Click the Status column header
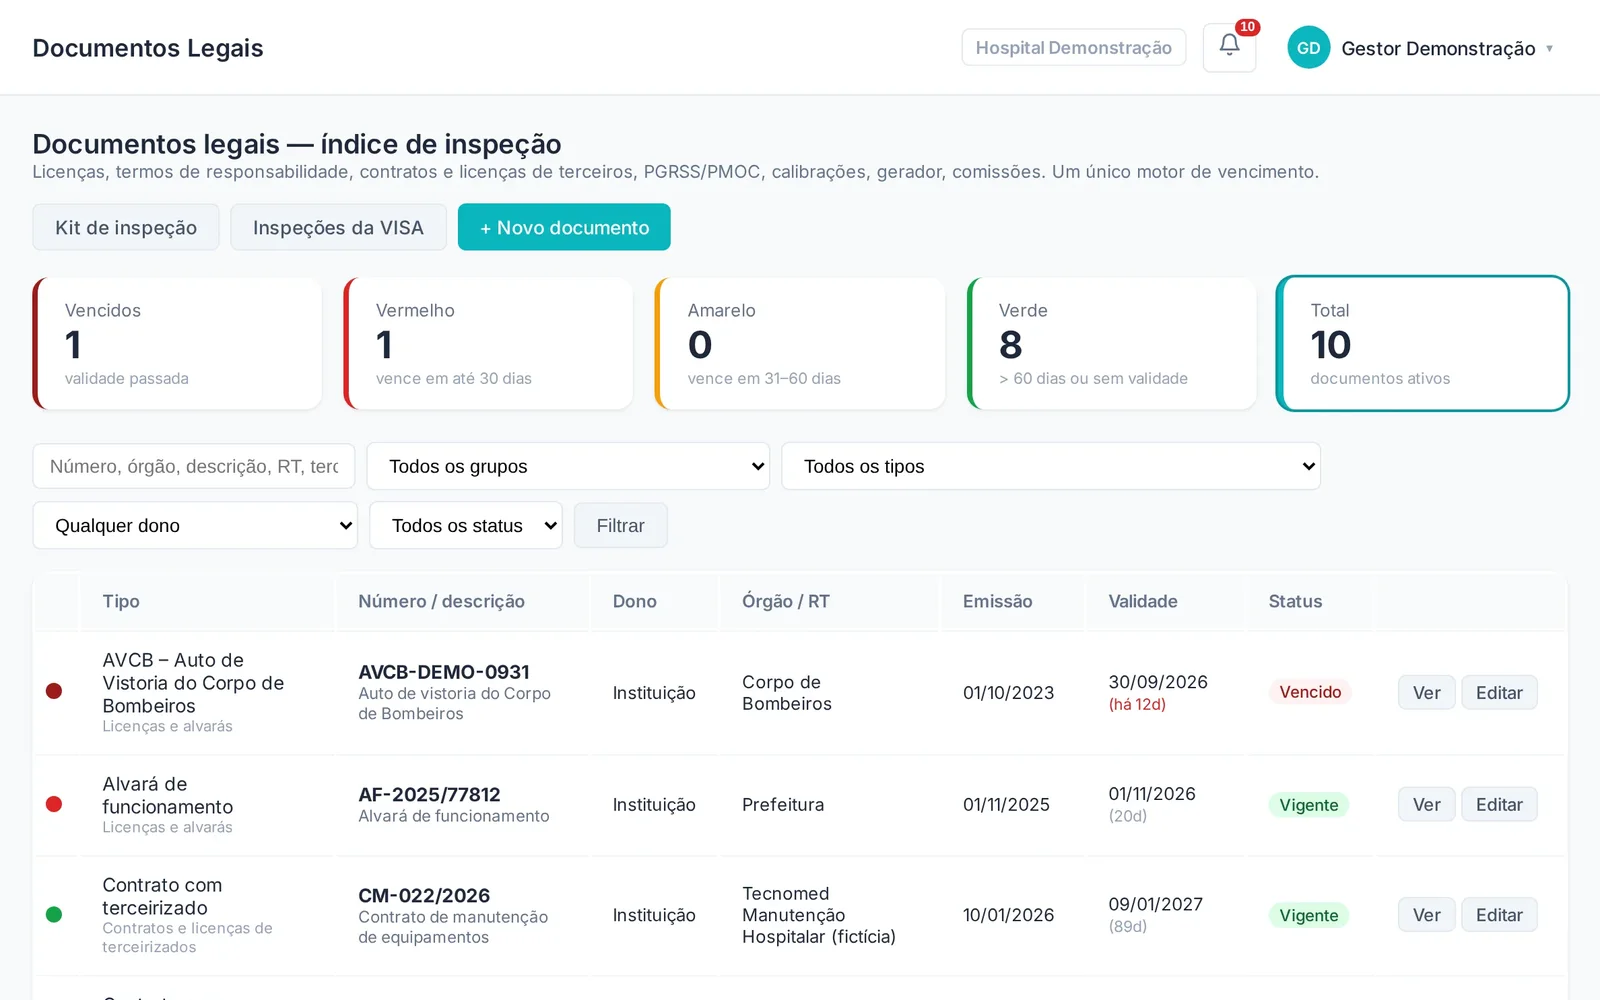This screenshot has width=1600, height=1000. pos(1295,601)
